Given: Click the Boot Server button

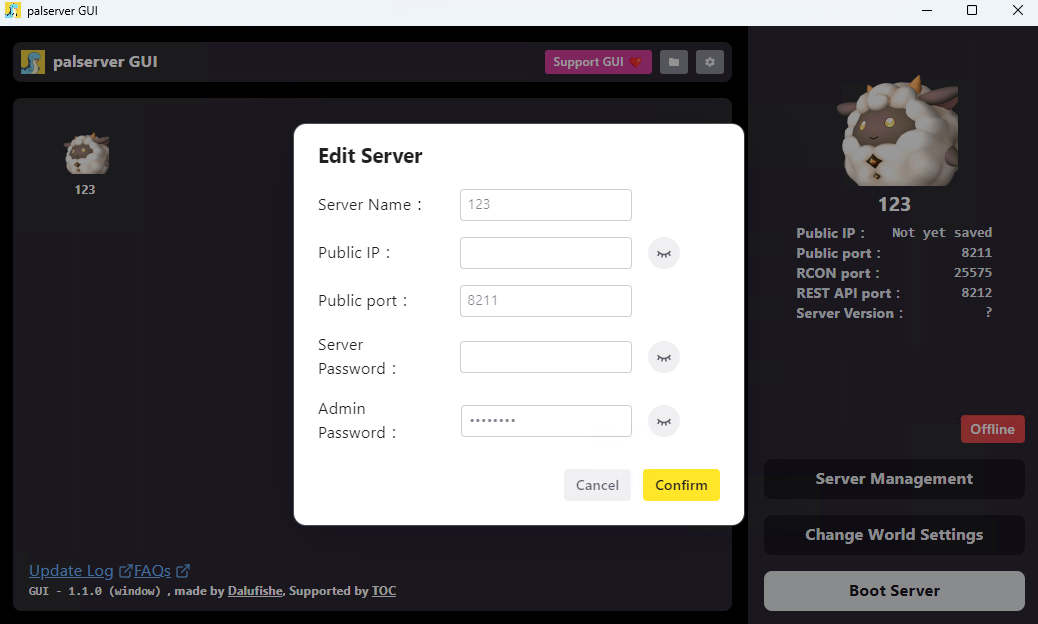Looking at the screenshot, I should coord(894,591).
